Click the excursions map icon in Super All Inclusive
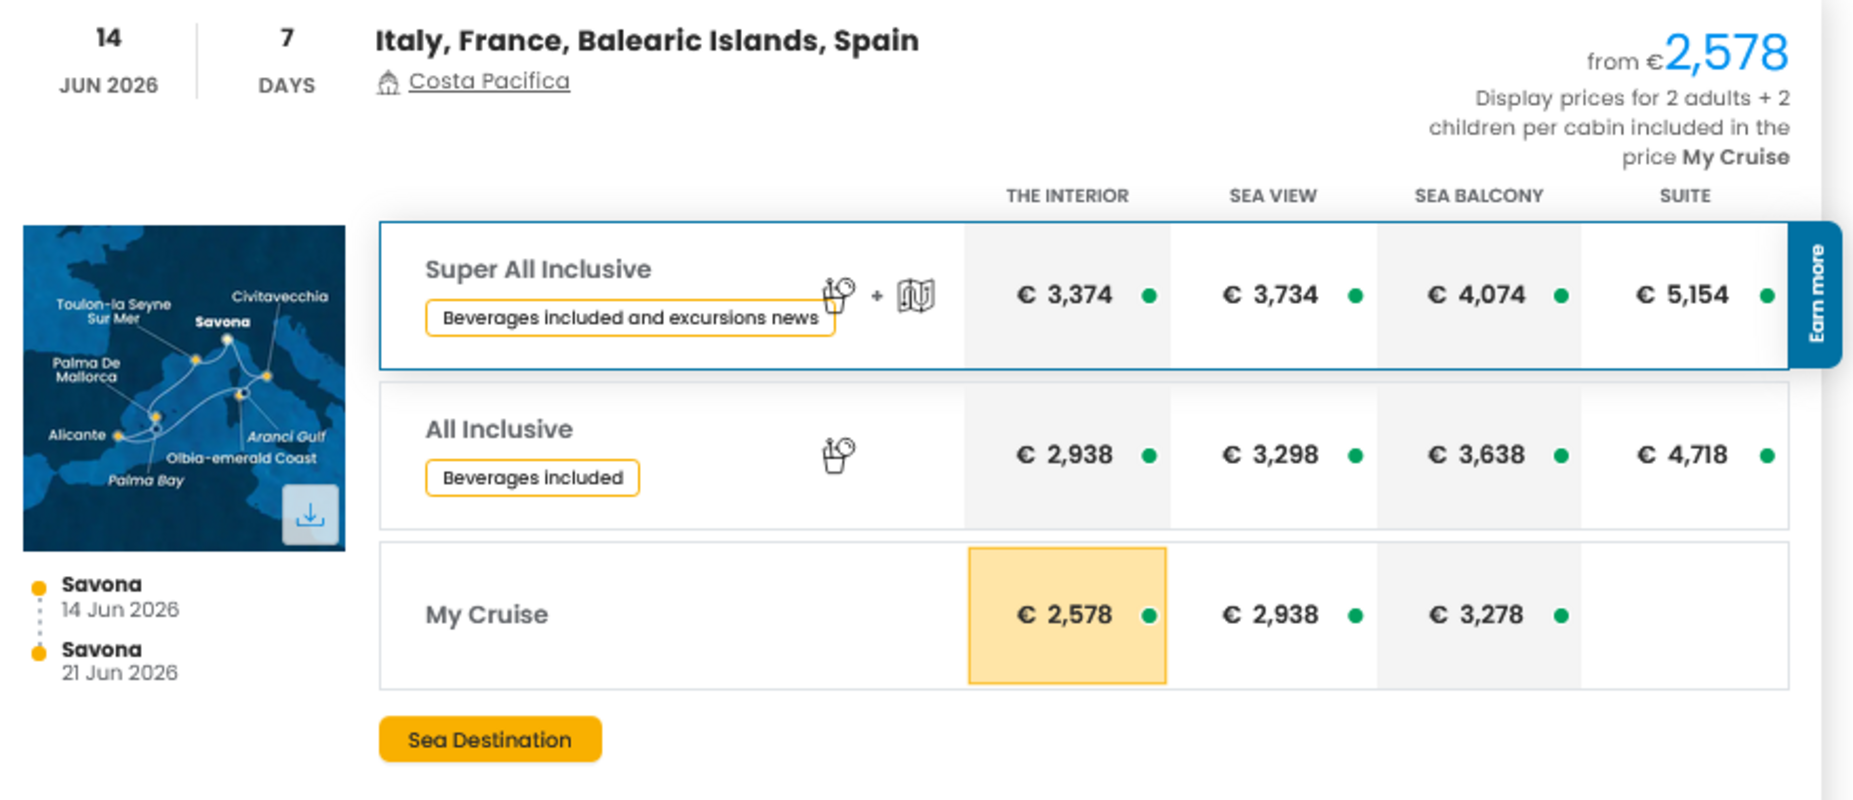This screenshot has height=800, width=1853. (x=915, y=295)
